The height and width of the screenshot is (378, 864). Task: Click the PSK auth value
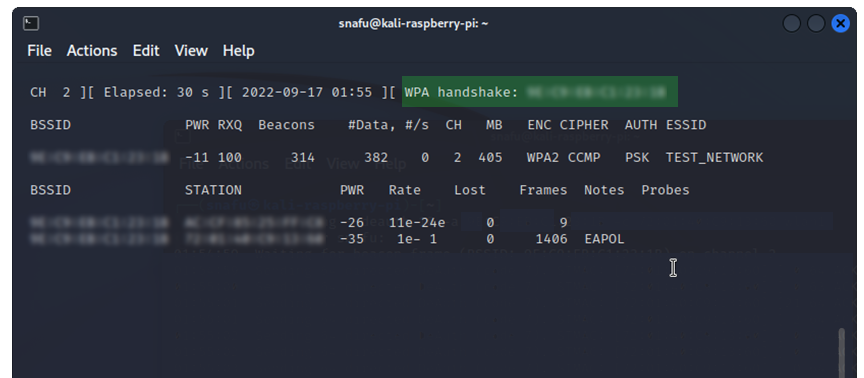pyautogui.click(x=637, y=158)
